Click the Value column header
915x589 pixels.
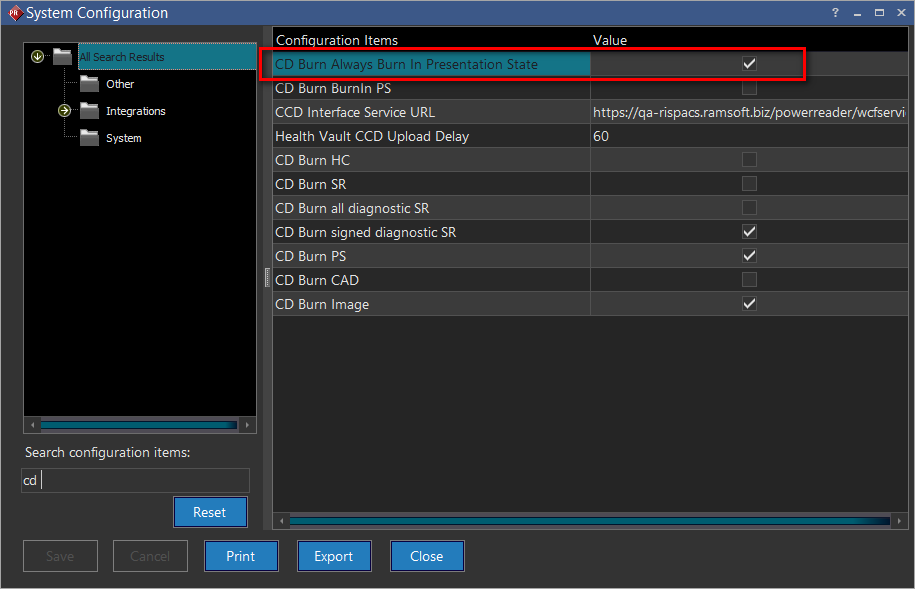pyautogui.click(x=610, y=40)
